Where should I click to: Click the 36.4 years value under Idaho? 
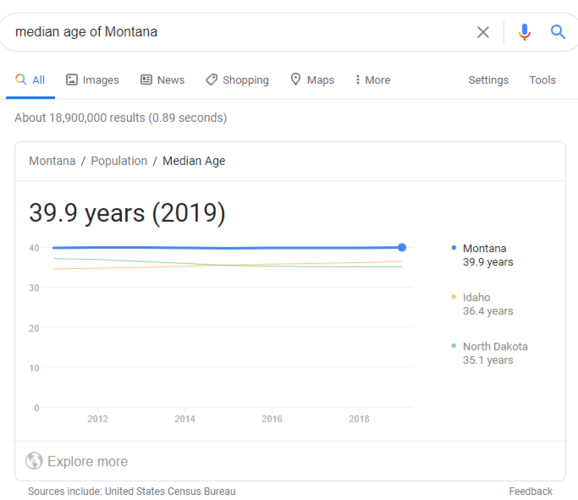coord(488,311)
